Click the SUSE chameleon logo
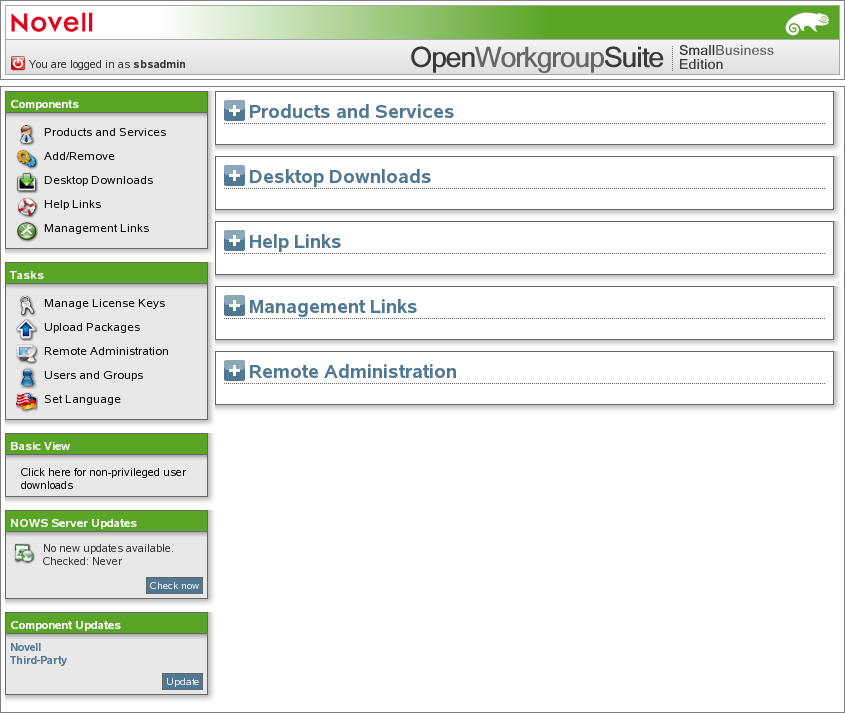The image size is (845, 713). [x=807, y=24]
